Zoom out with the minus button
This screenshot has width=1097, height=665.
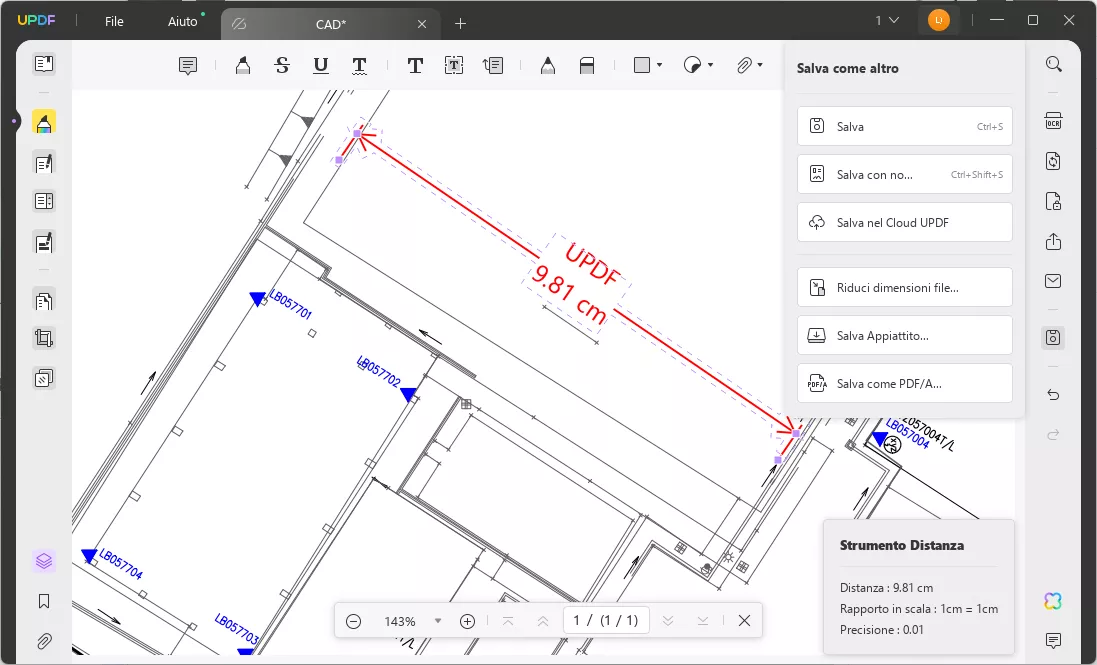(353, 621)
